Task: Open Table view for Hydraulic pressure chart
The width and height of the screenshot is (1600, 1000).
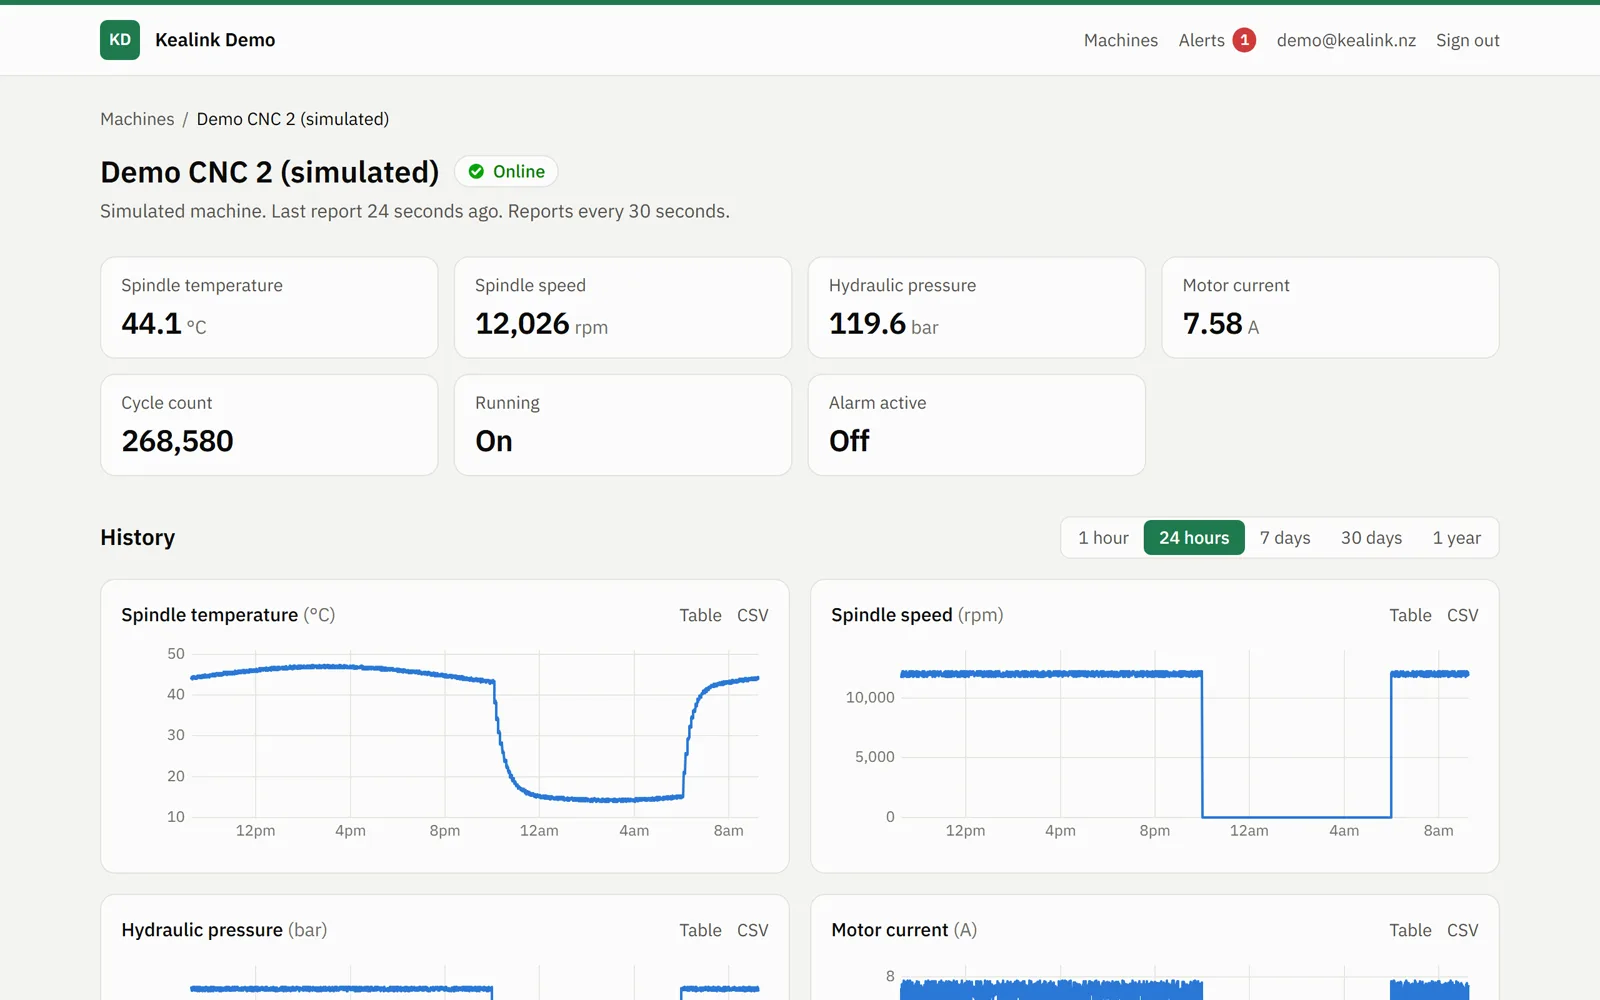Action: 700,930
